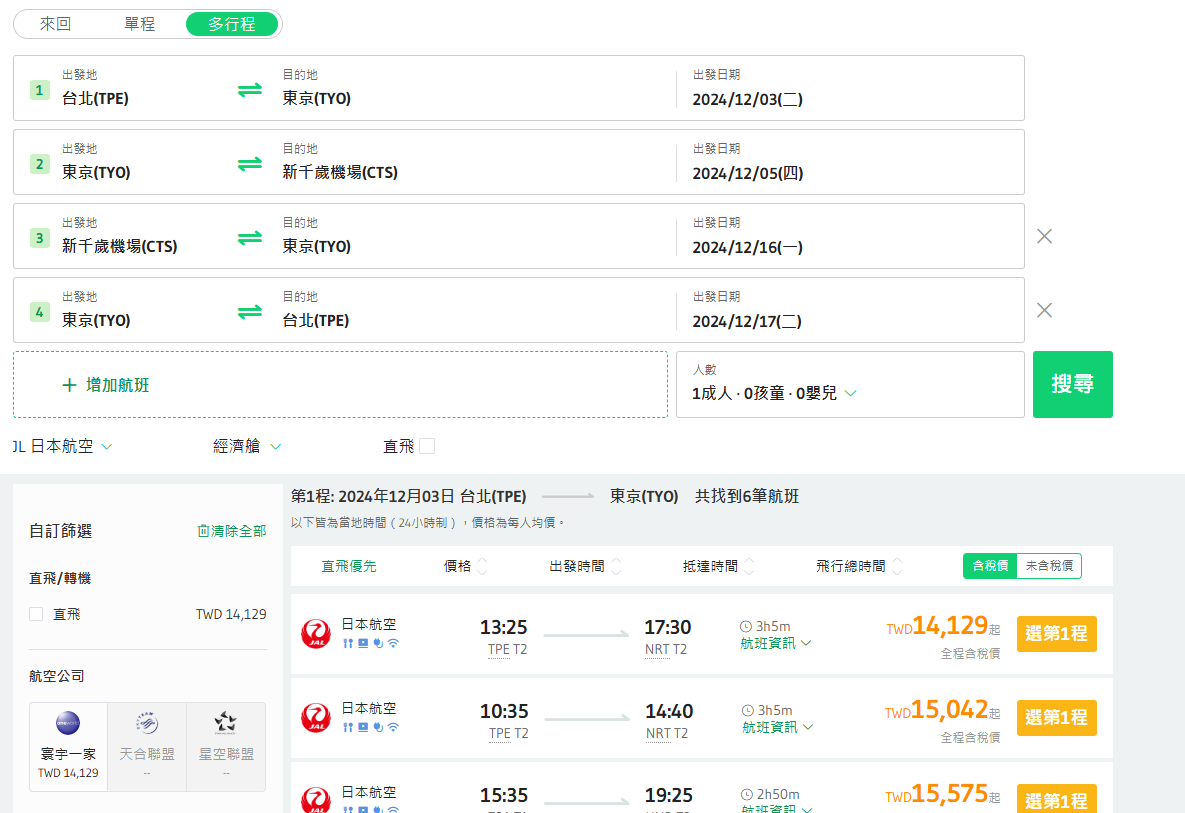Edit leg 2 destination 新千歲機場(CTS)

(x=340, y=172)
